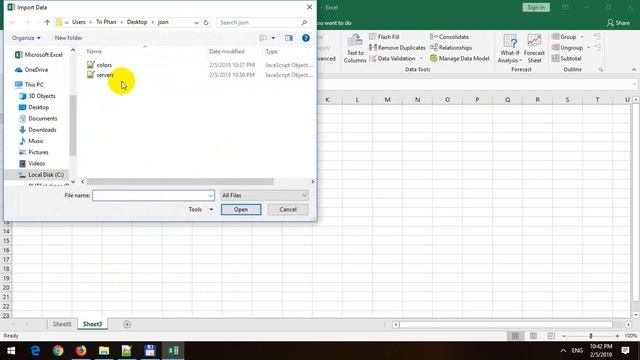Viewport: 640px width, 360px height.
Task: Click Consolidate in Excel ribbon
Action: pos(449,37)
